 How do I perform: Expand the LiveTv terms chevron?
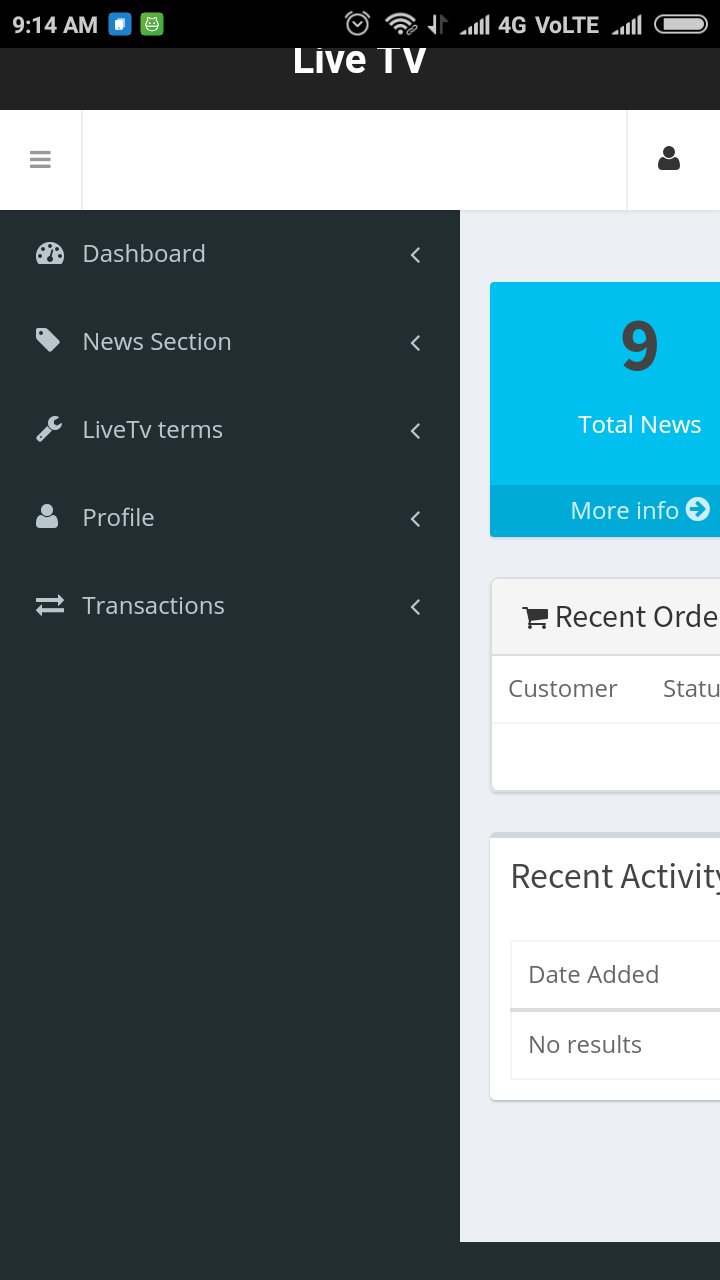[415, 431]
